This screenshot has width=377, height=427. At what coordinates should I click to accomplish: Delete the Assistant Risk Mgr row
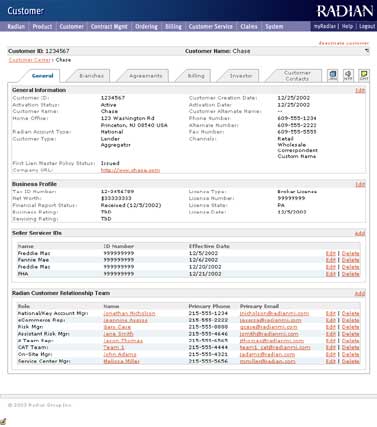click(x=351, y=334)
